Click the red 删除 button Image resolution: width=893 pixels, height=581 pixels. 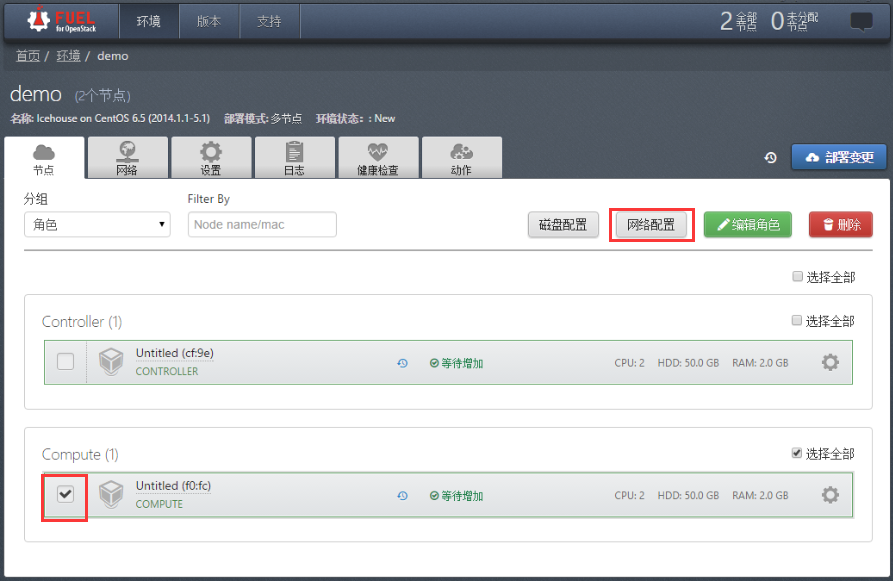[x=841, y=224]
